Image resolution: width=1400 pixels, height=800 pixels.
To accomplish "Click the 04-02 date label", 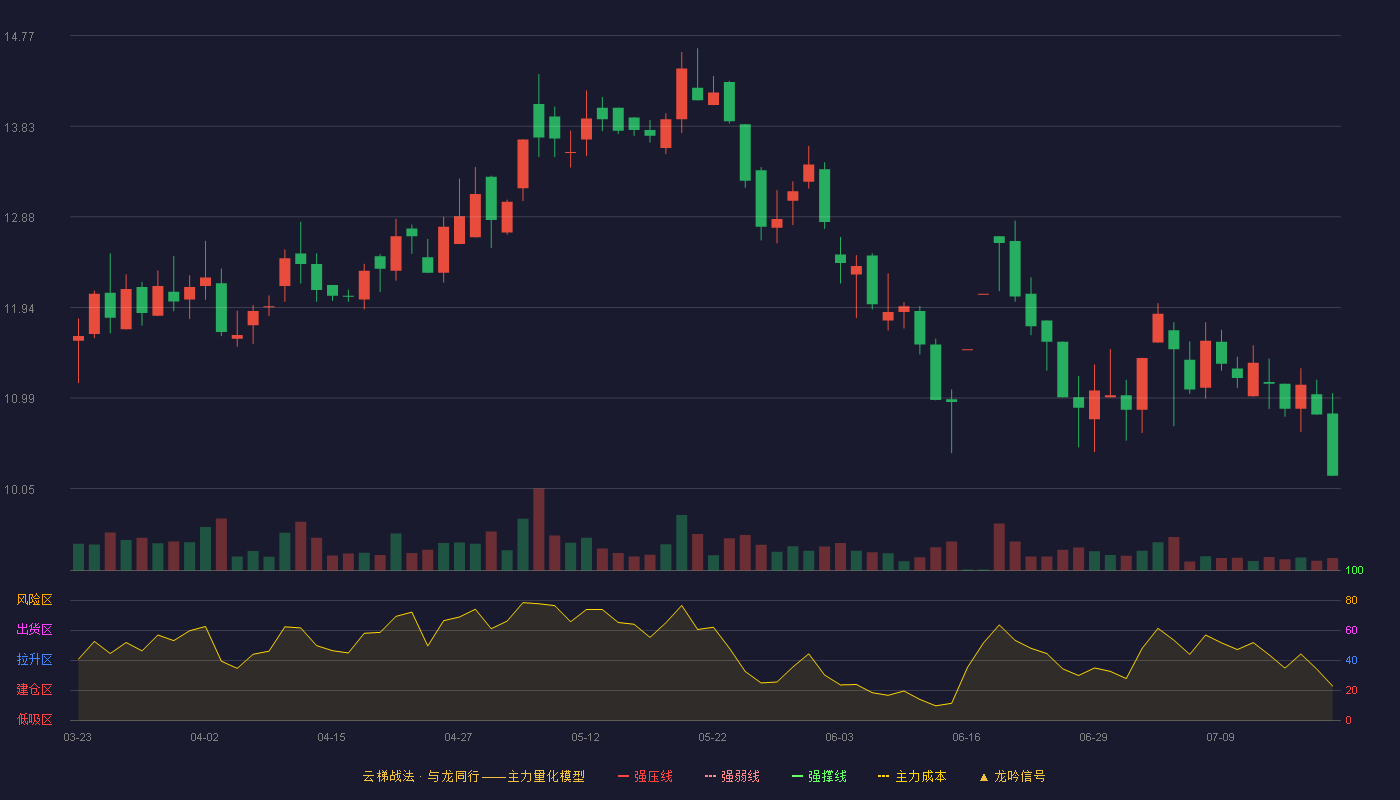I will 204,737.
